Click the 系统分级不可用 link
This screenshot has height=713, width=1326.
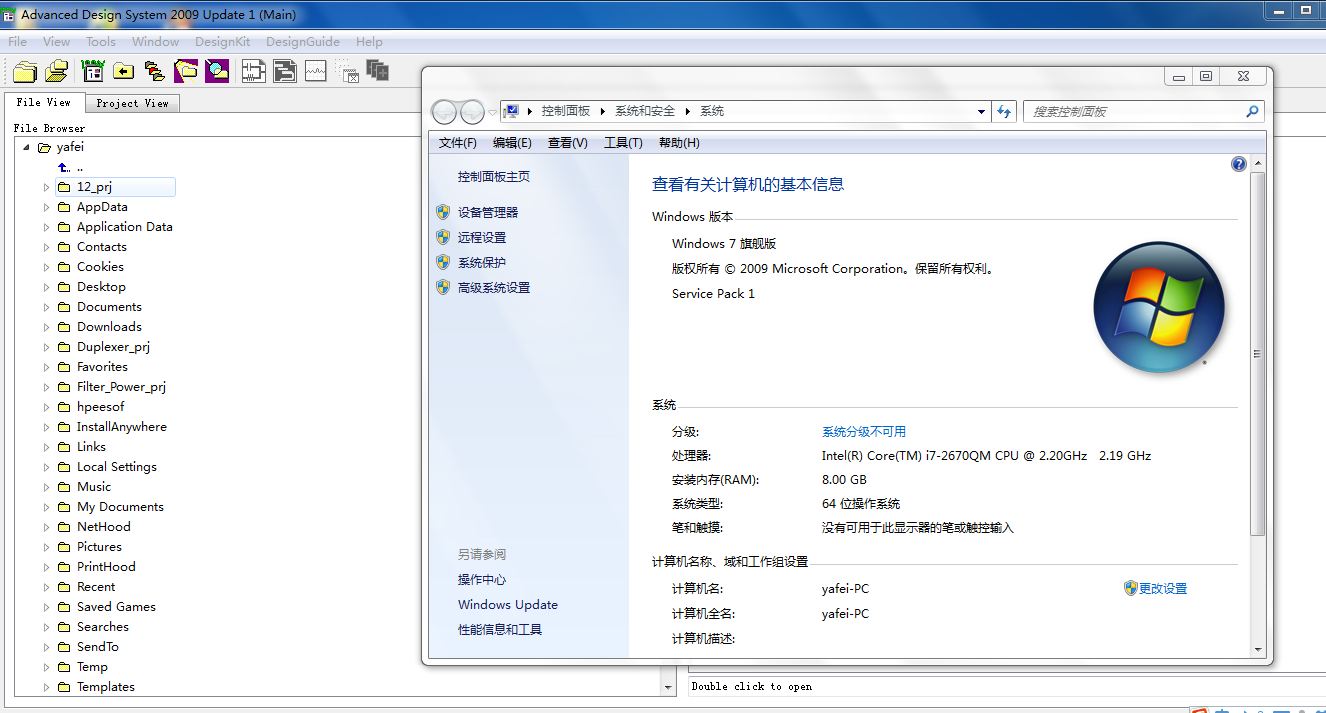coord(864,432)
